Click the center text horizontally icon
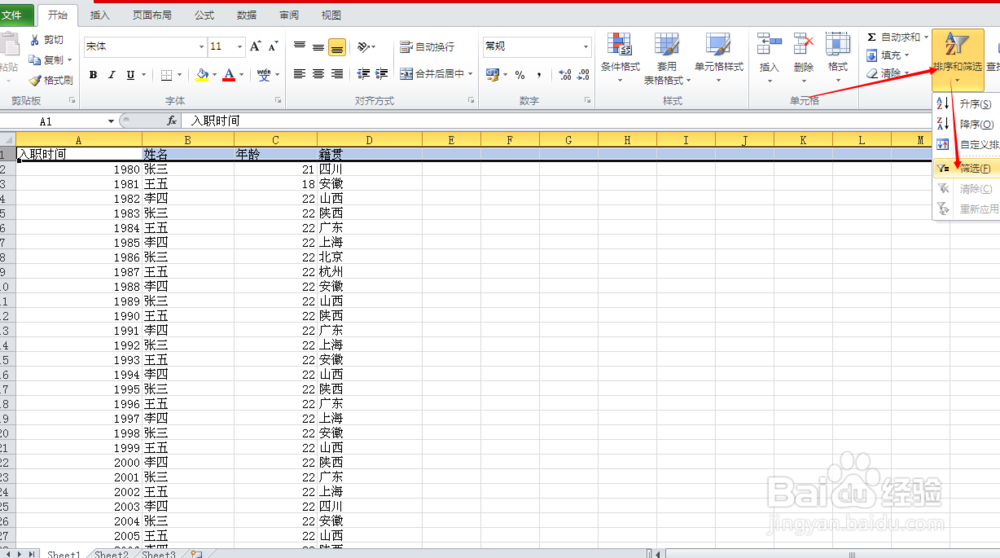The image size is (1000, 558). tap(318, 74)
